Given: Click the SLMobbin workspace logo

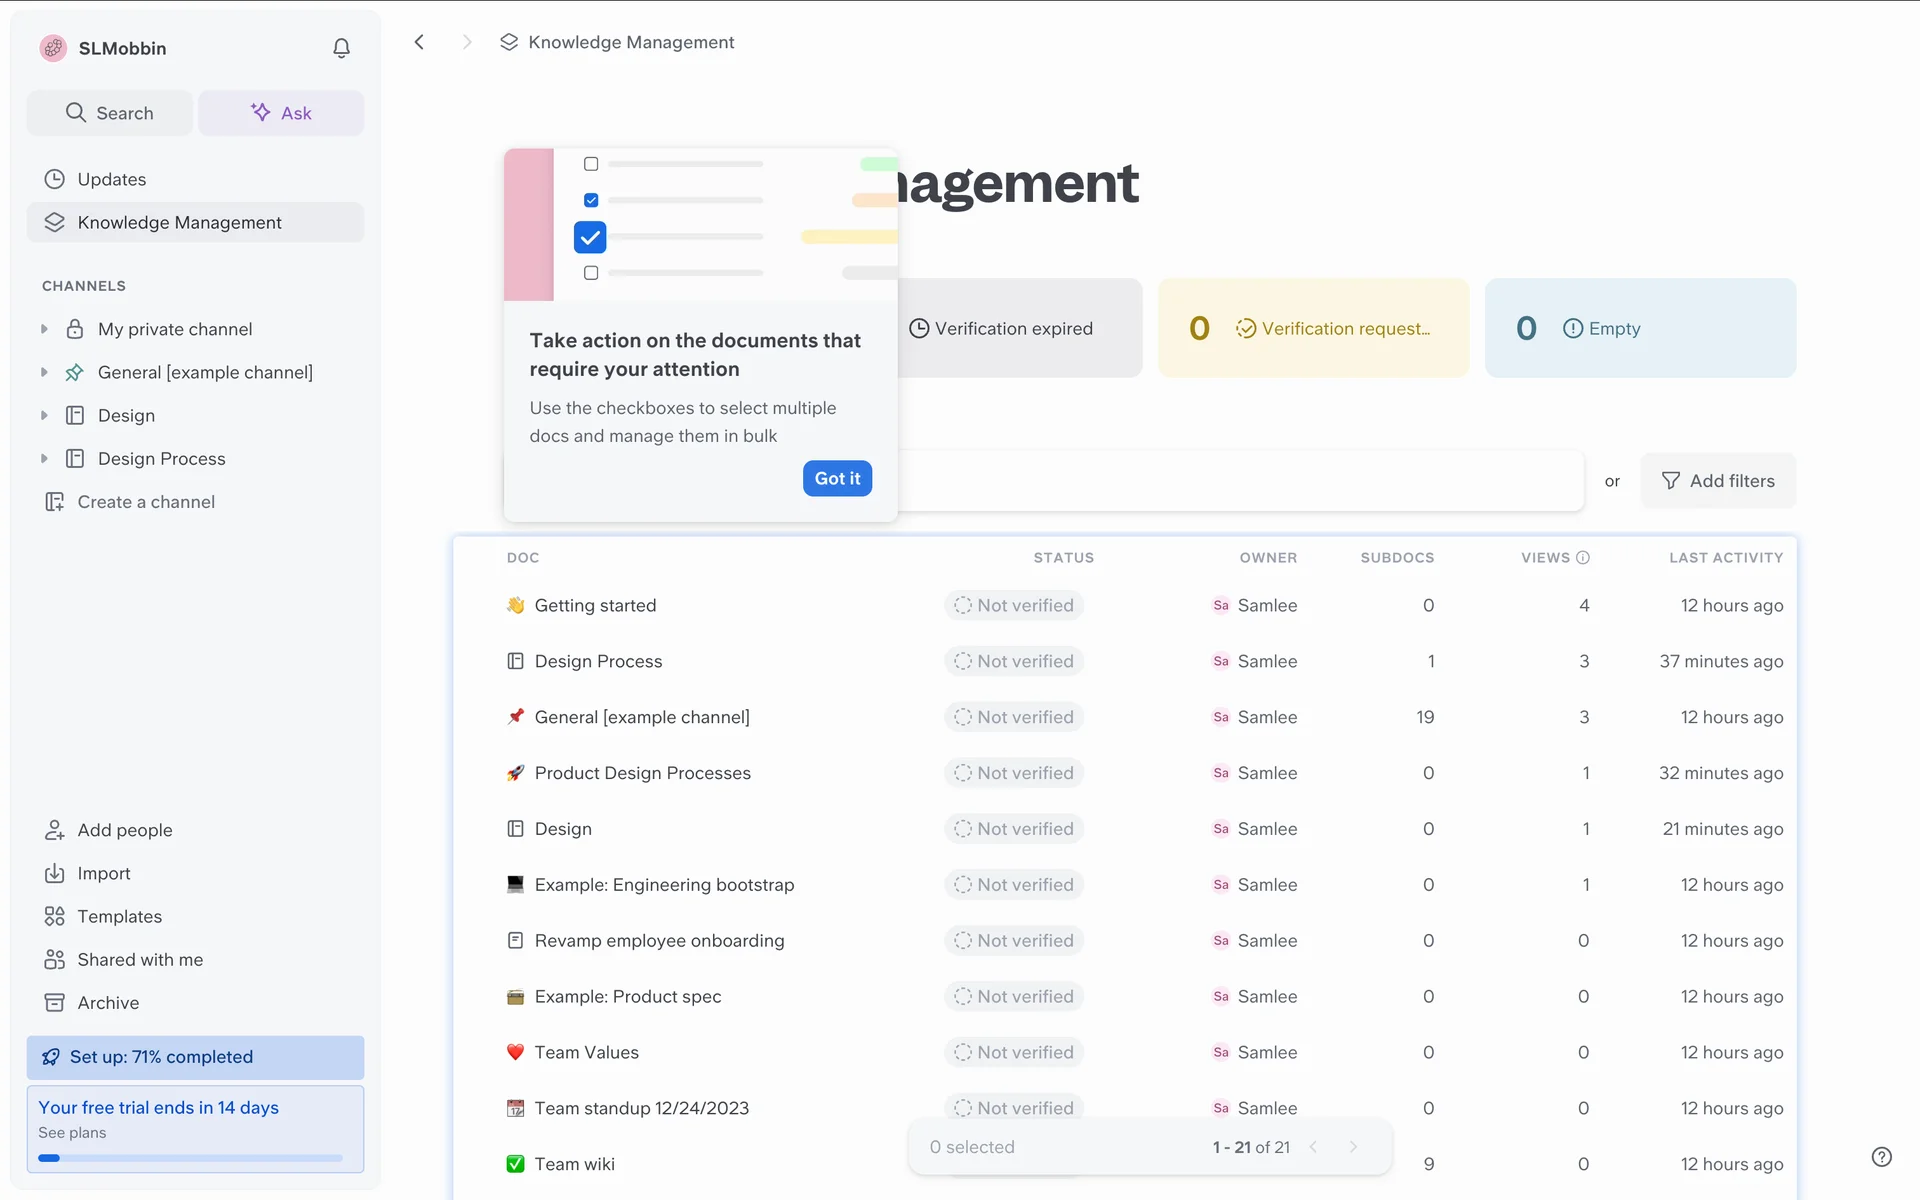Looking at the screenshot, I should click(53, 48).
